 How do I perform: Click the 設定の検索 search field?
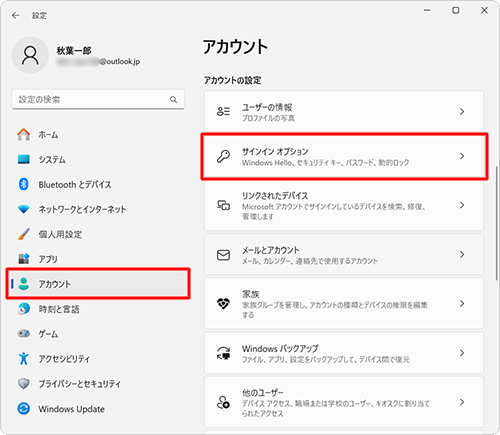(x=98, y=99)
